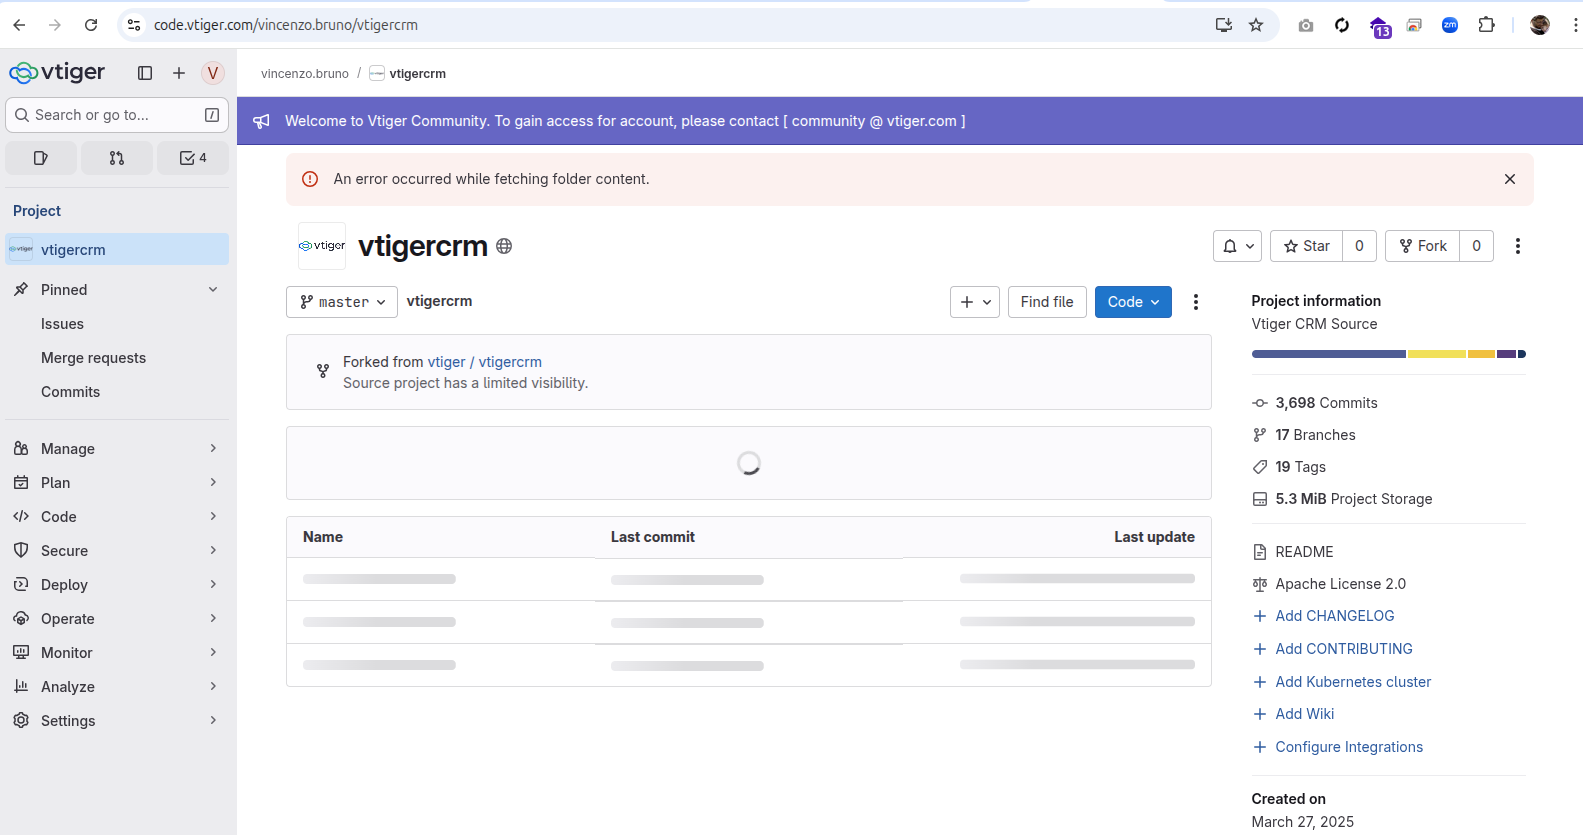Open Issues in the sidebar

click(62, 324)
